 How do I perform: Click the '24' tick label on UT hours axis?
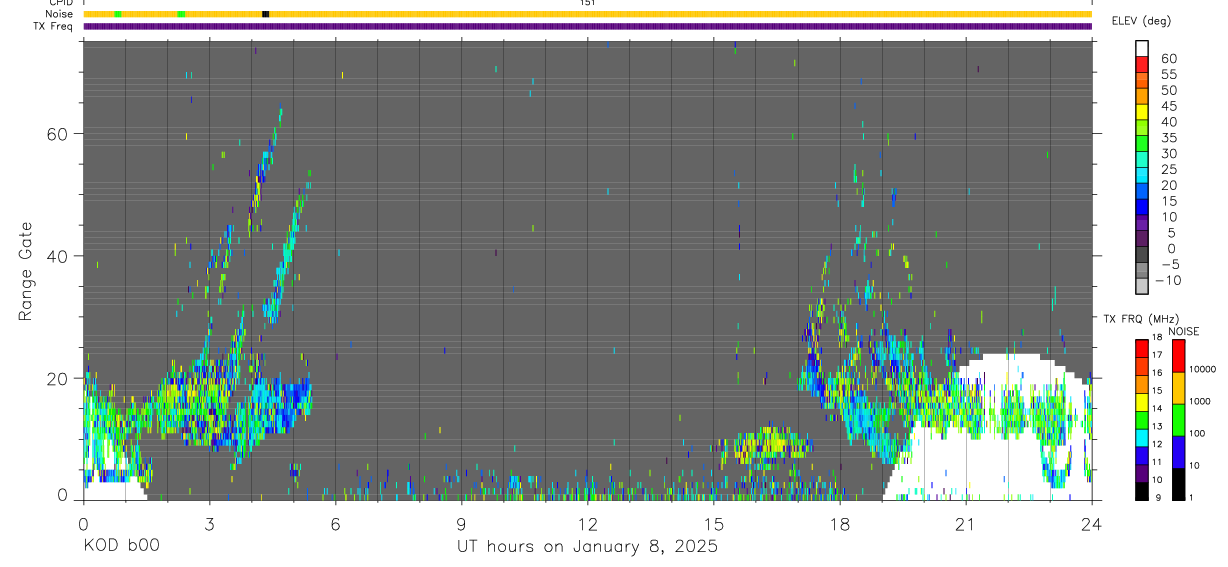click(1092, 523)
